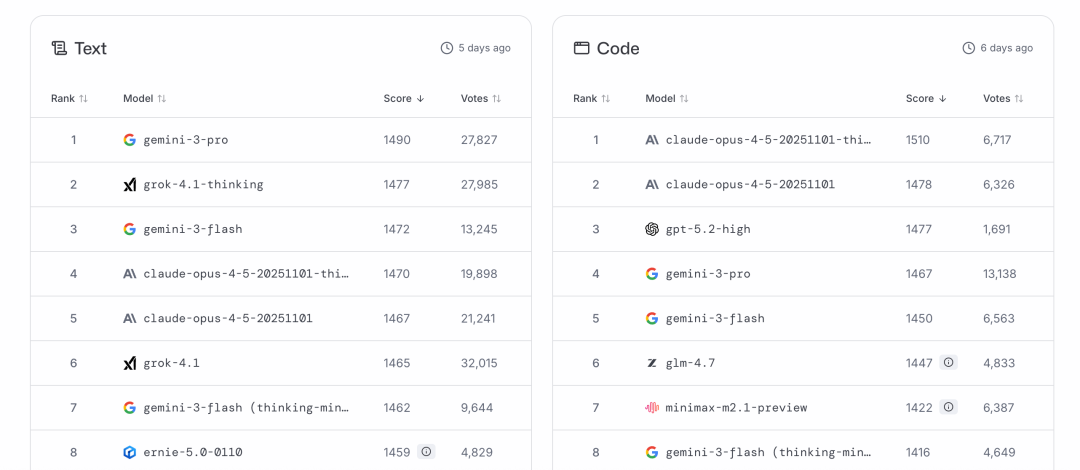The width and height of the screenshot is (1080, 470).
Task: Click the grok-4.1 row in Text table
Action: point(171,363)
